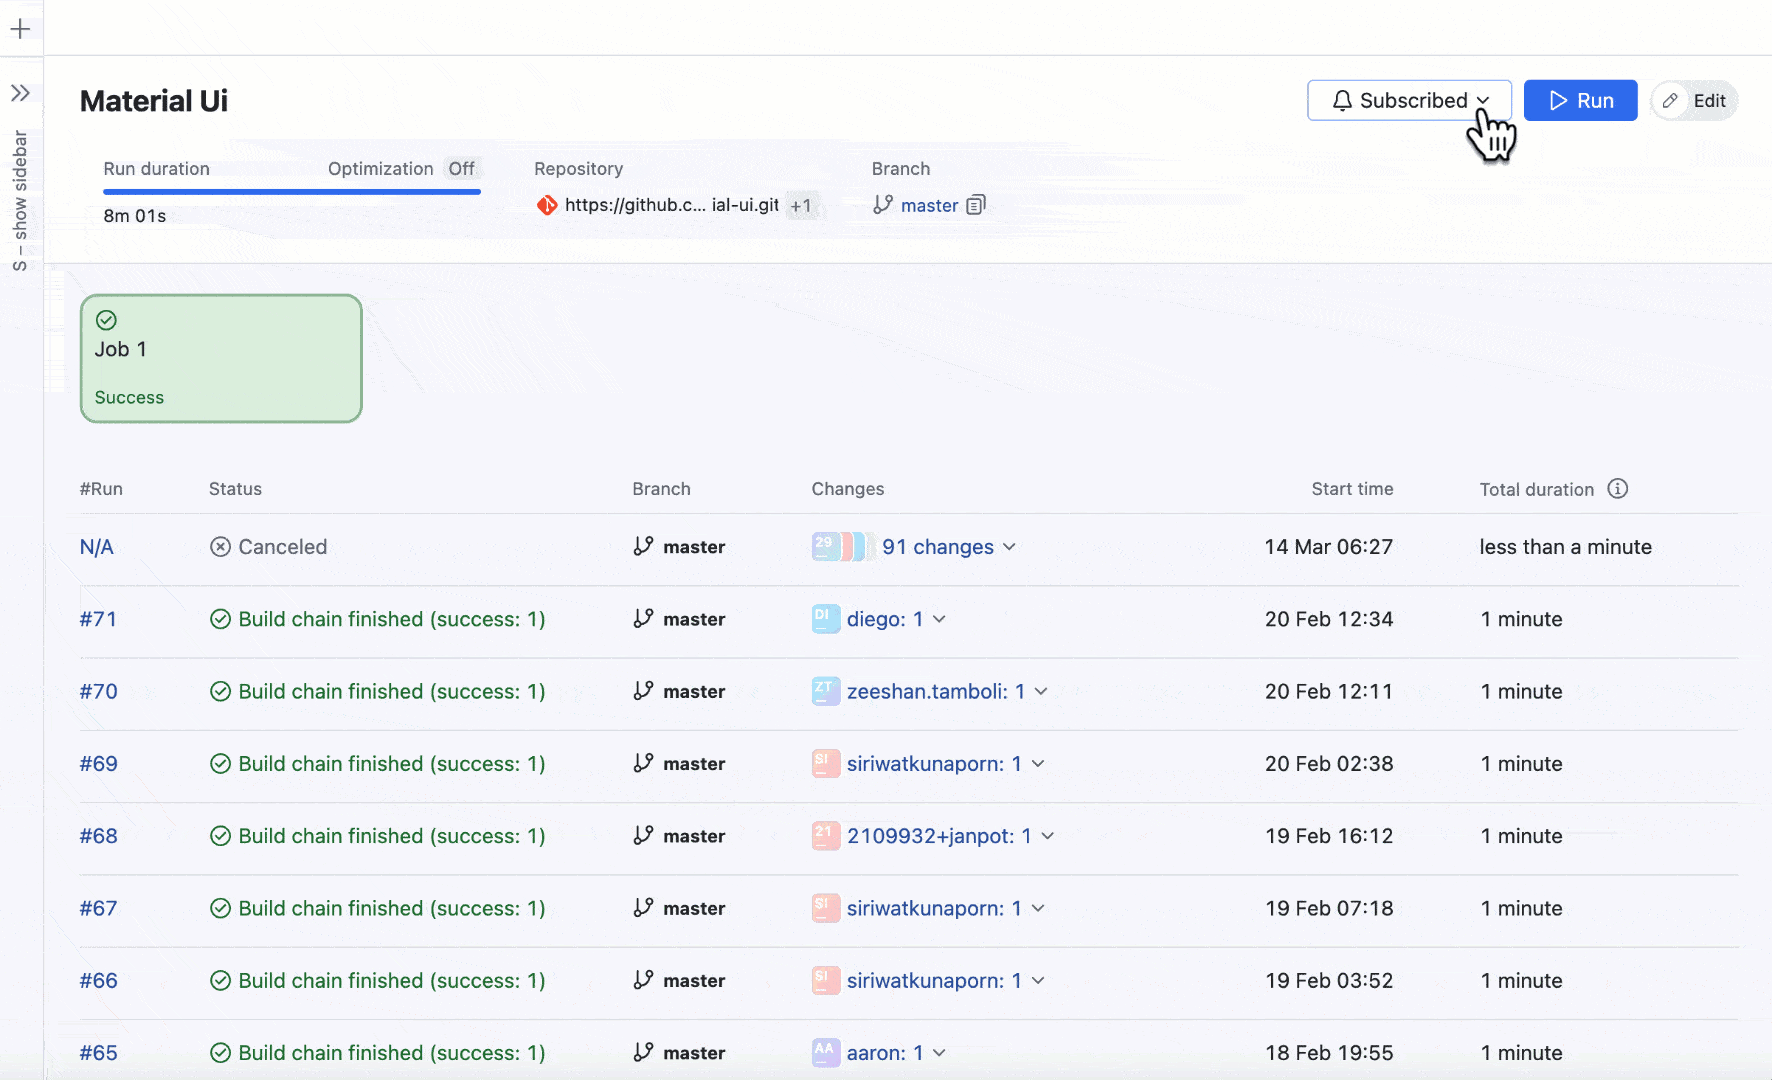Click zeeshan.tamboli's ZT avatar

825,691
